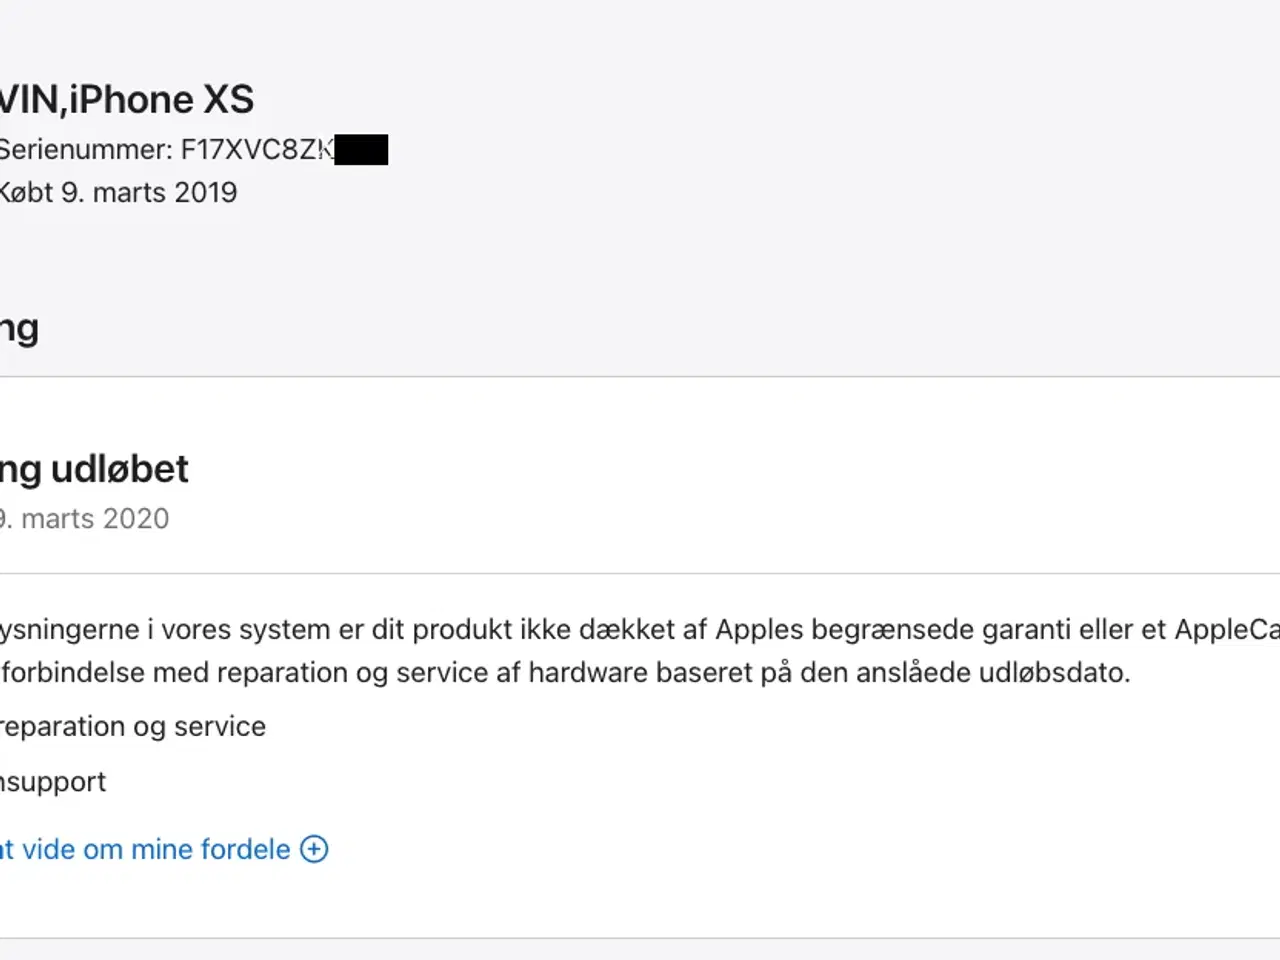The width and height of the screenshot is (1280, 960).
Task: Open the 'reparation og service' section
Action: [132, 726]
